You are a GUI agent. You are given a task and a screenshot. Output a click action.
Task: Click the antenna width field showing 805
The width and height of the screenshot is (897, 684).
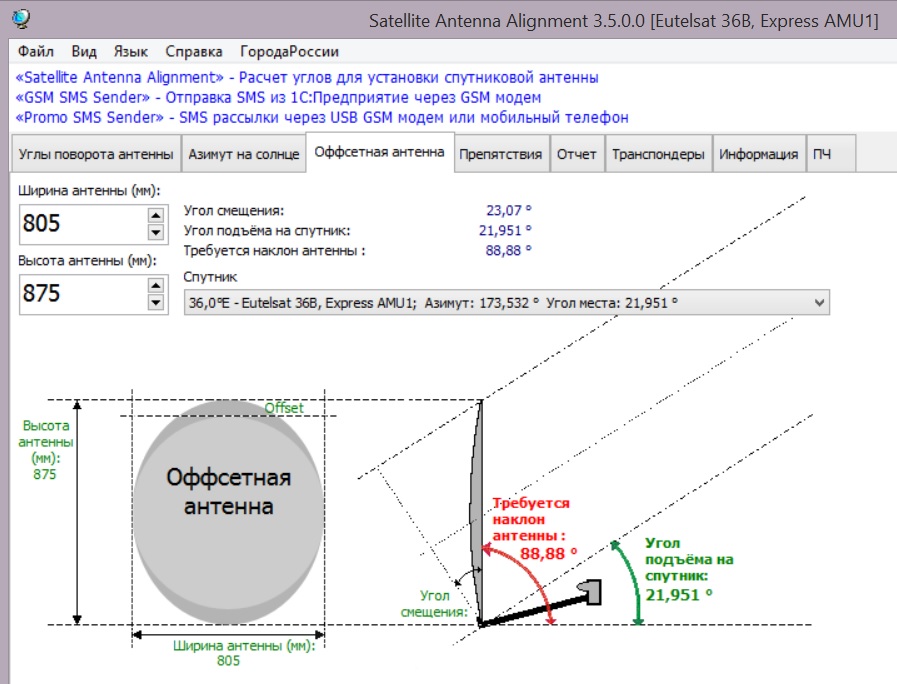click(80, 223)
